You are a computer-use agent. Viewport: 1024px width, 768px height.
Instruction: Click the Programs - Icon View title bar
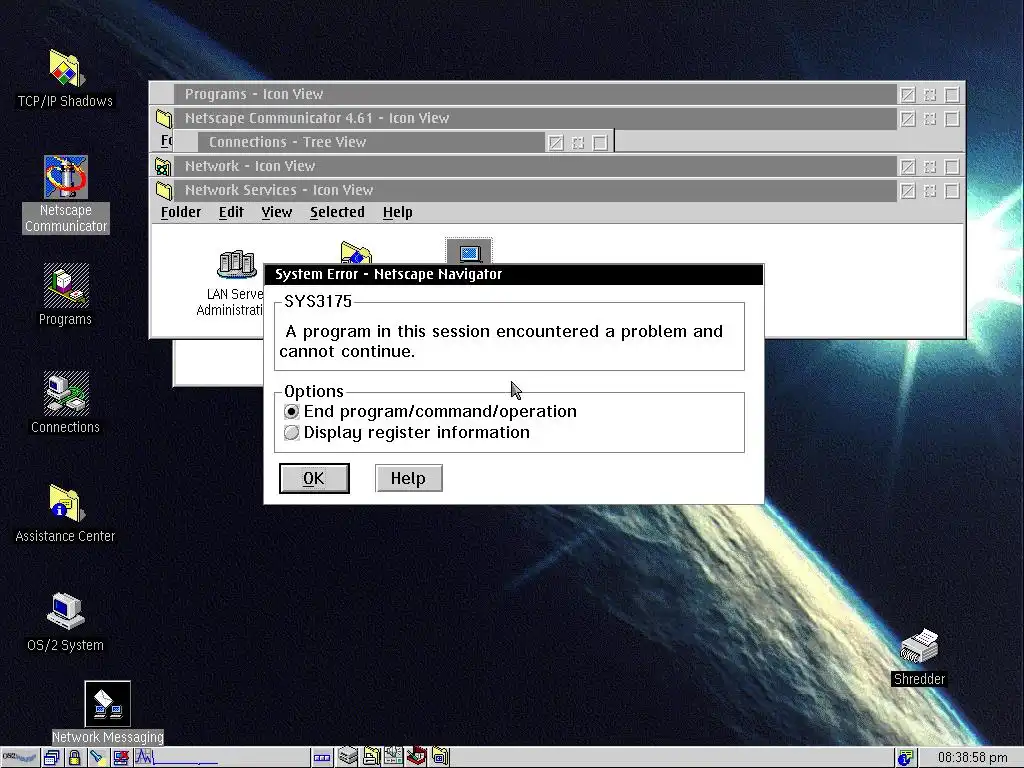click(x=536, y=94)
